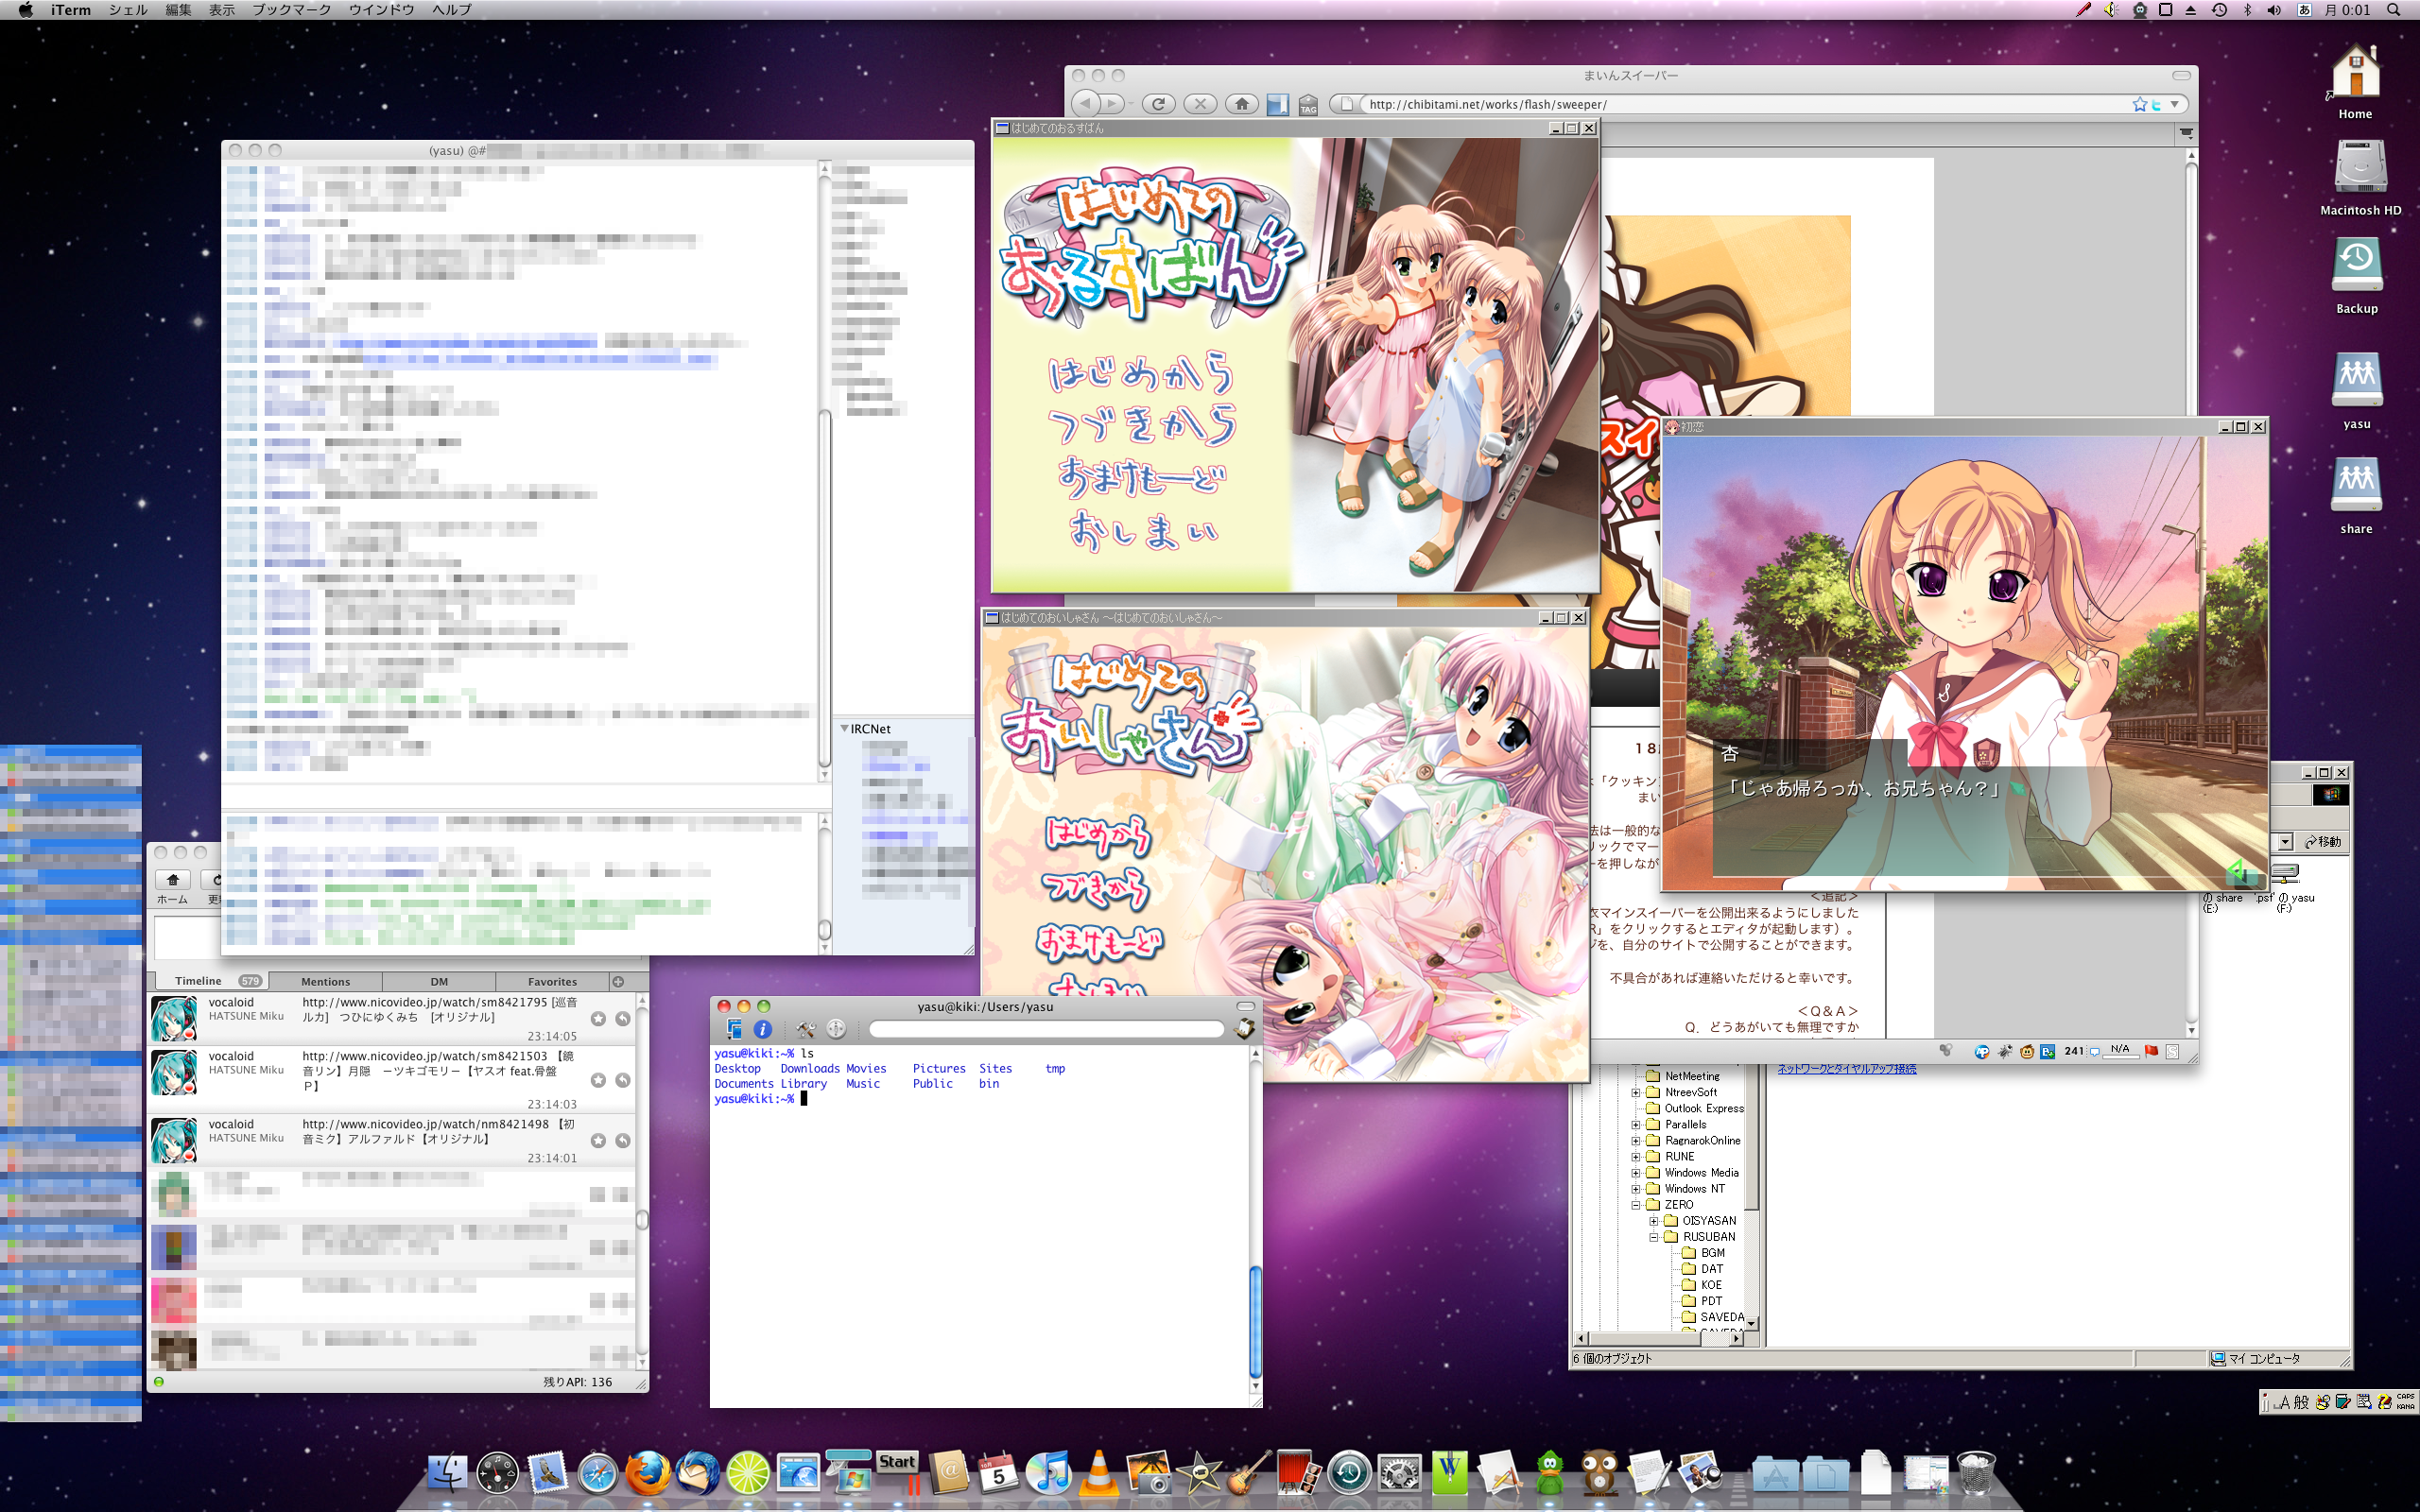
Task: Open the URL bar history dropdown arrow
Action: [2174, 104]
